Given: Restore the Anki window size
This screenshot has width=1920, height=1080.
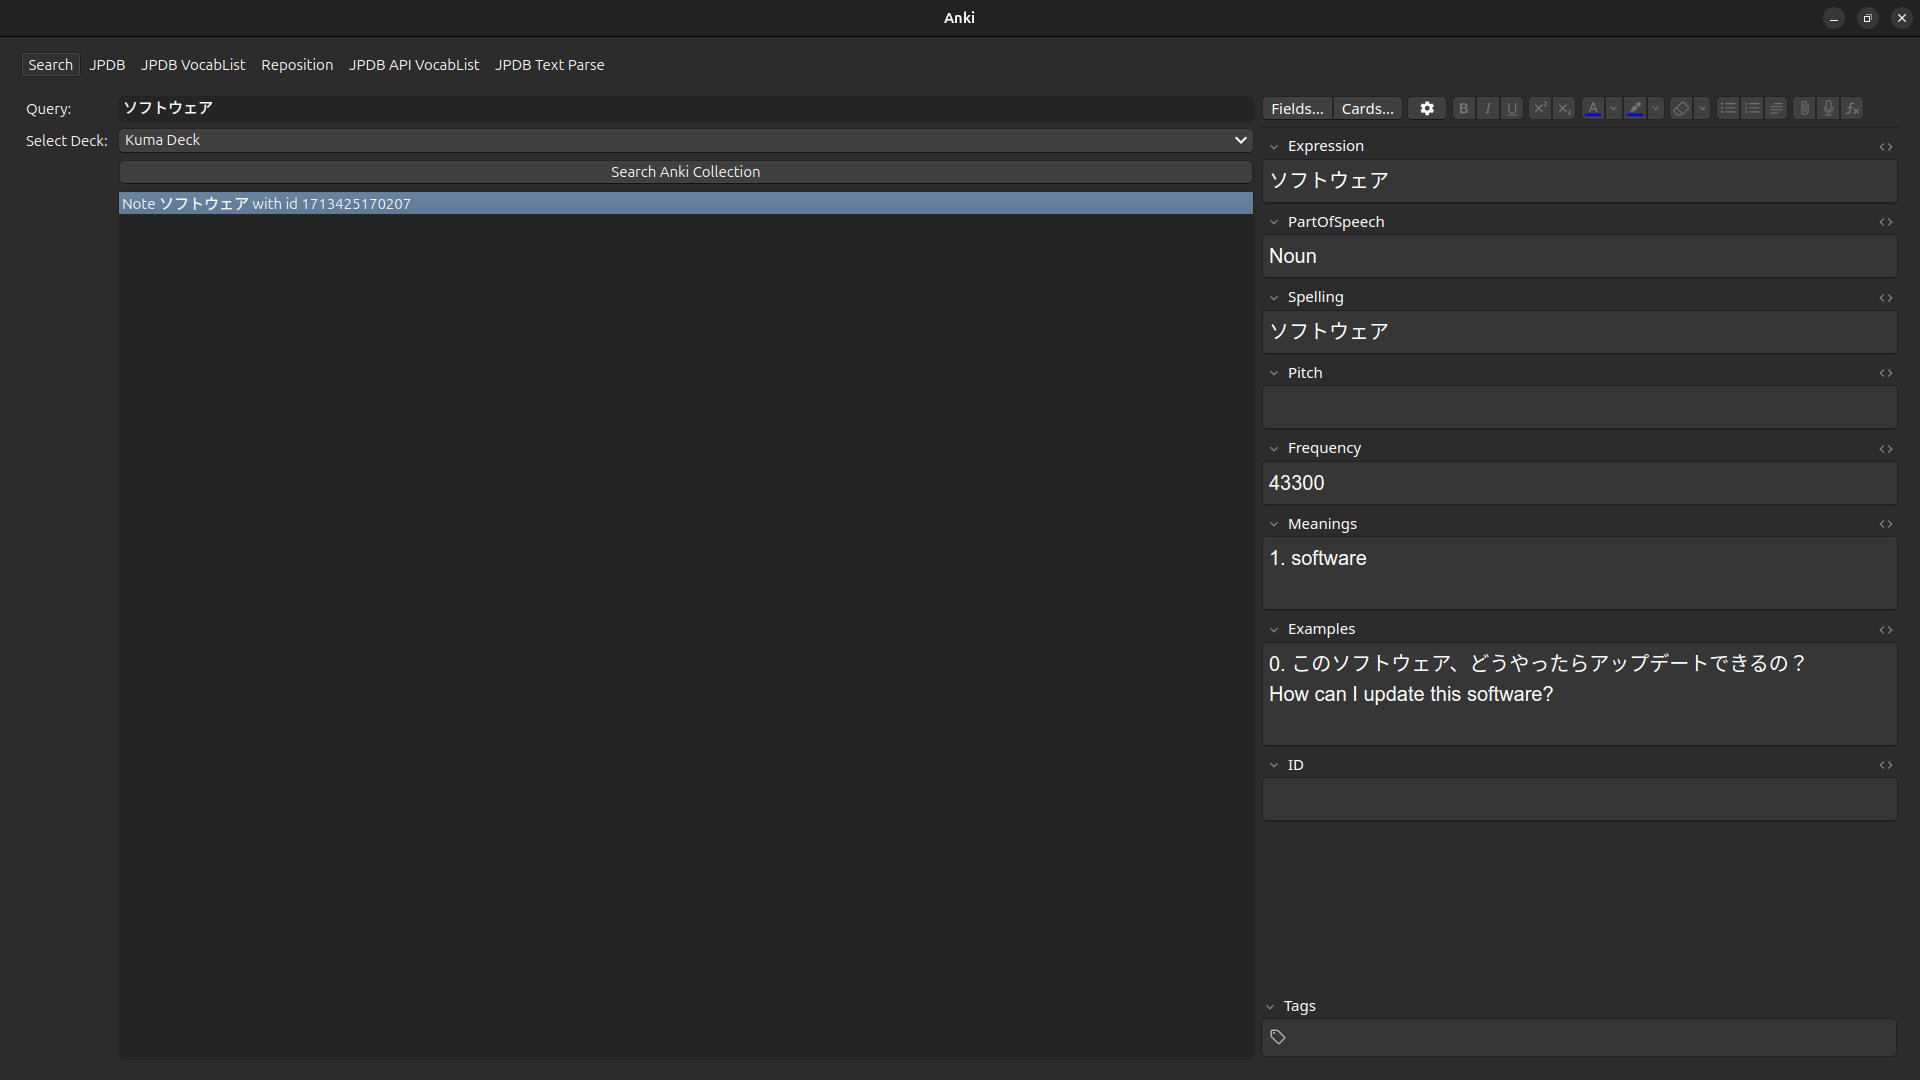Looking at the screenshot, I should (1867, 18).
